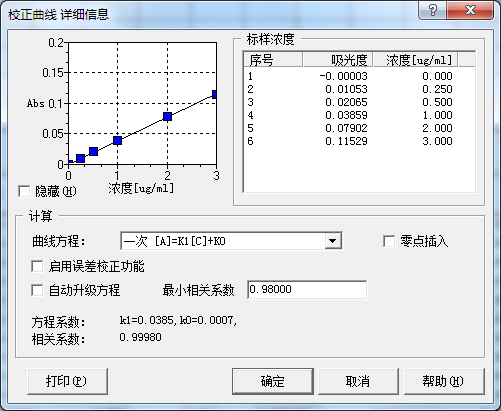Select row 2 with absorbance 0.01053
Viewport: 501px width, 411px height.
click(x=359, y=89)
